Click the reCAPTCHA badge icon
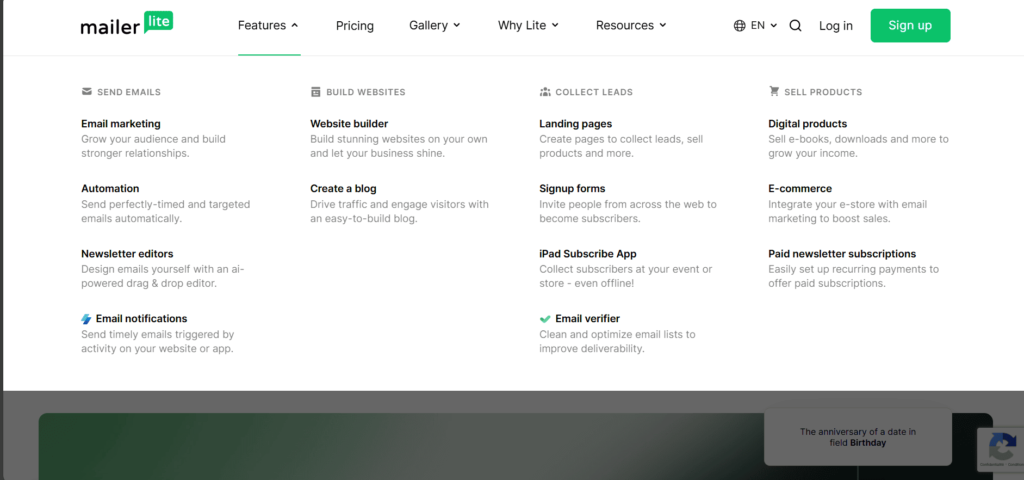Image resolution: width=1024 pixels, height=480 pixels. 1003,446
